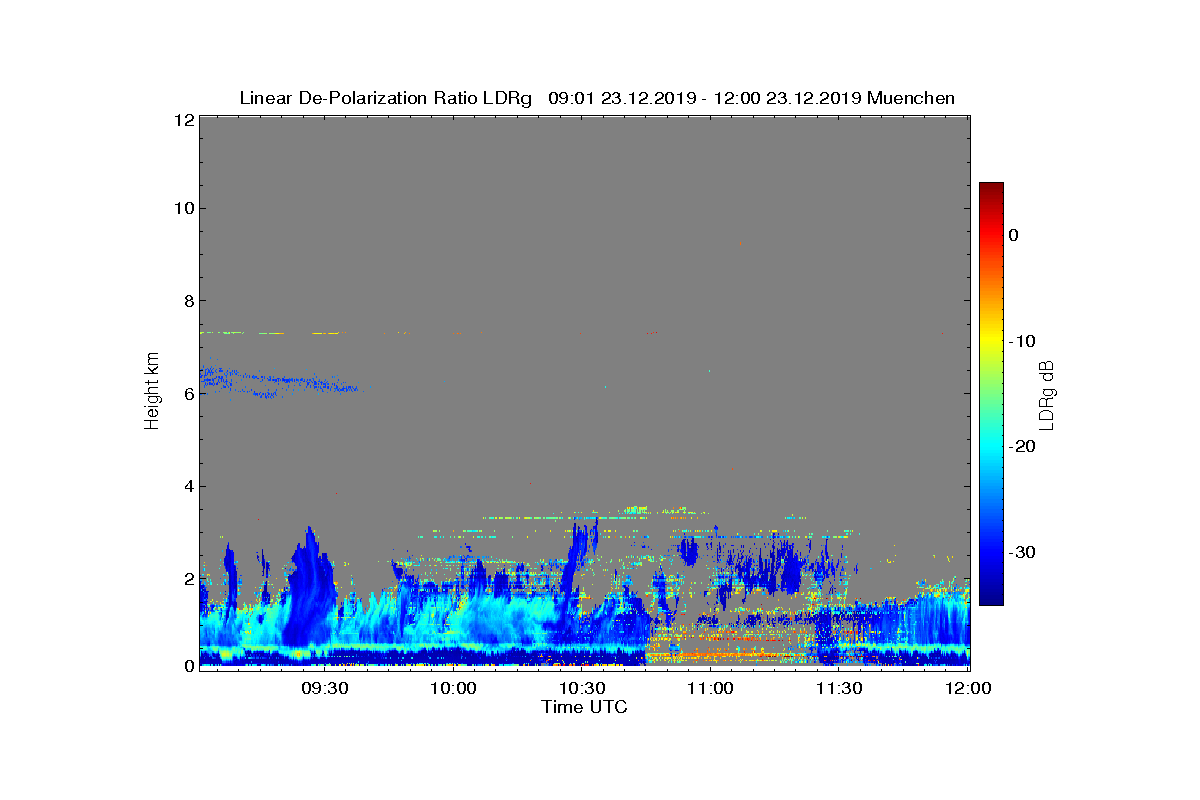Image resolution: width=1200 pixels, height=800 pixels.
Task: Click the colorbar tick label -30
Action: (1022, 552)
